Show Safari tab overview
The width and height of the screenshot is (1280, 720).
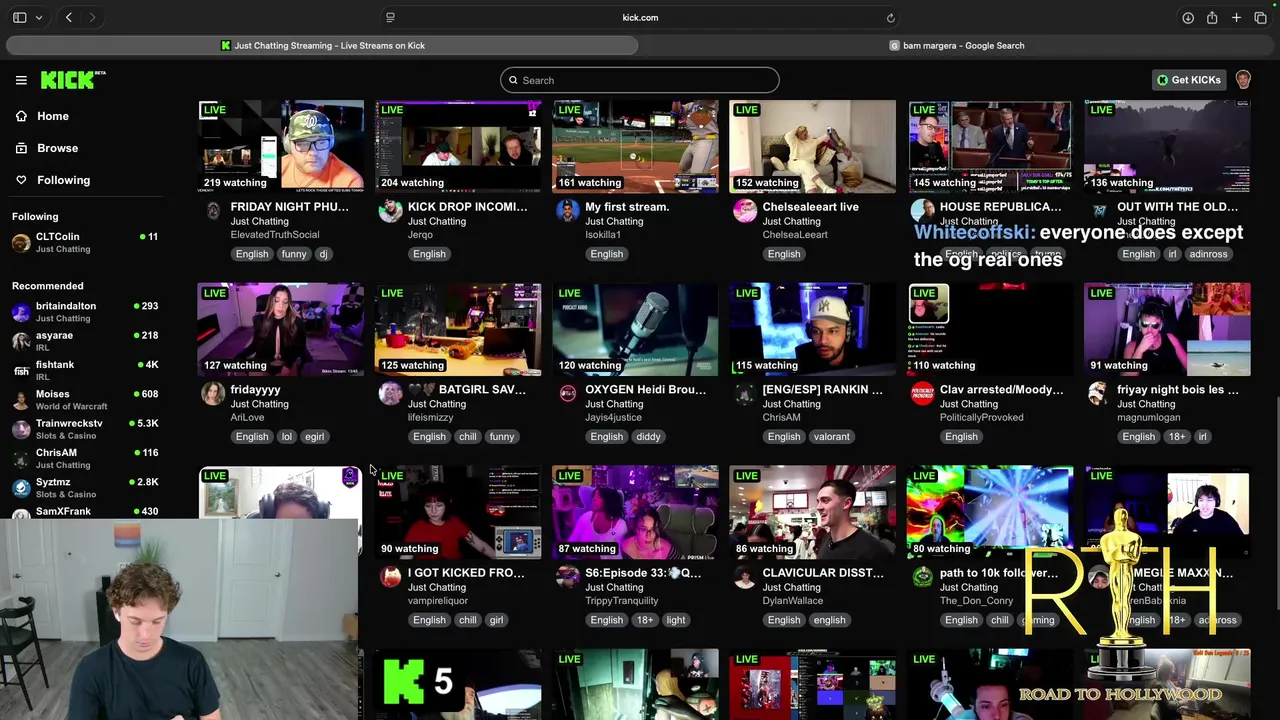point(1260,17)
